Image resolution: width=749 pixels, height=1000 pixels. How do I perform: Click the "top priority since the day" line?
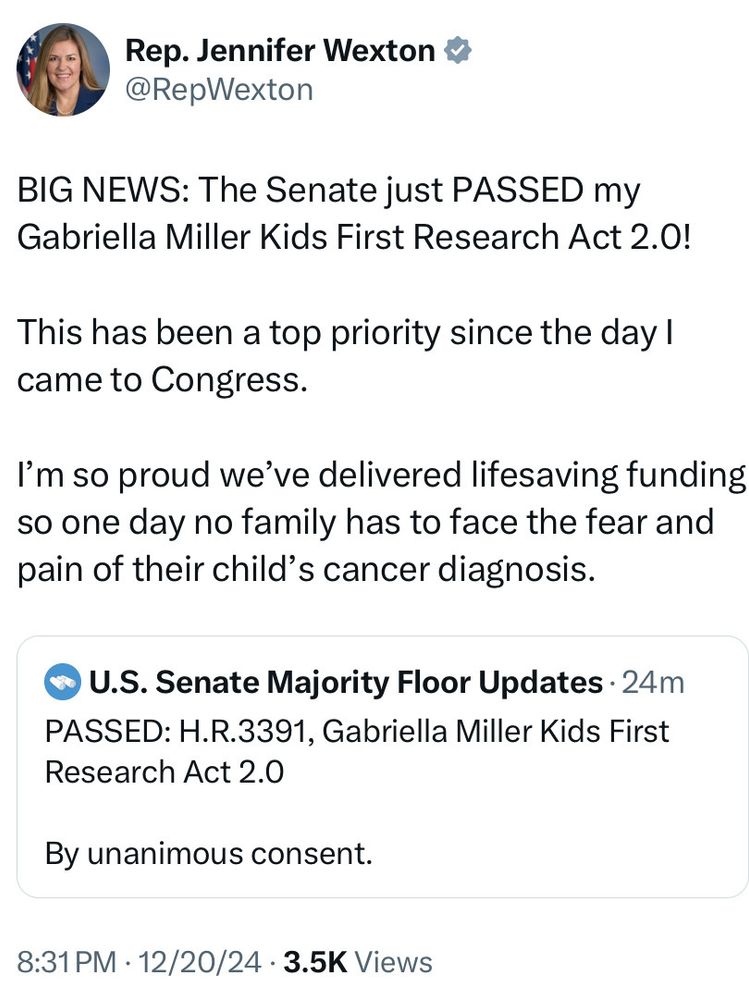[347, 333]
